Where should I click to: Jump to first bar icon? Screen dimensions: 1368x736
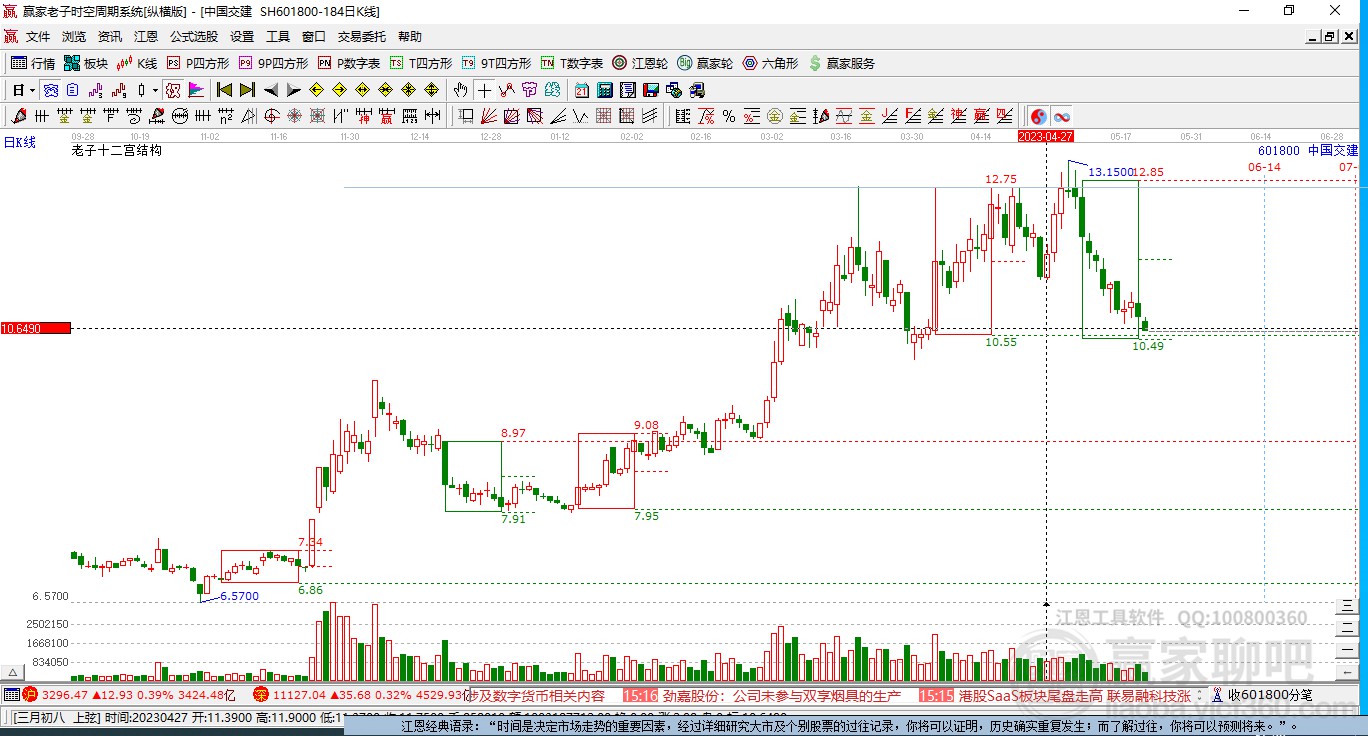[224, 90]
